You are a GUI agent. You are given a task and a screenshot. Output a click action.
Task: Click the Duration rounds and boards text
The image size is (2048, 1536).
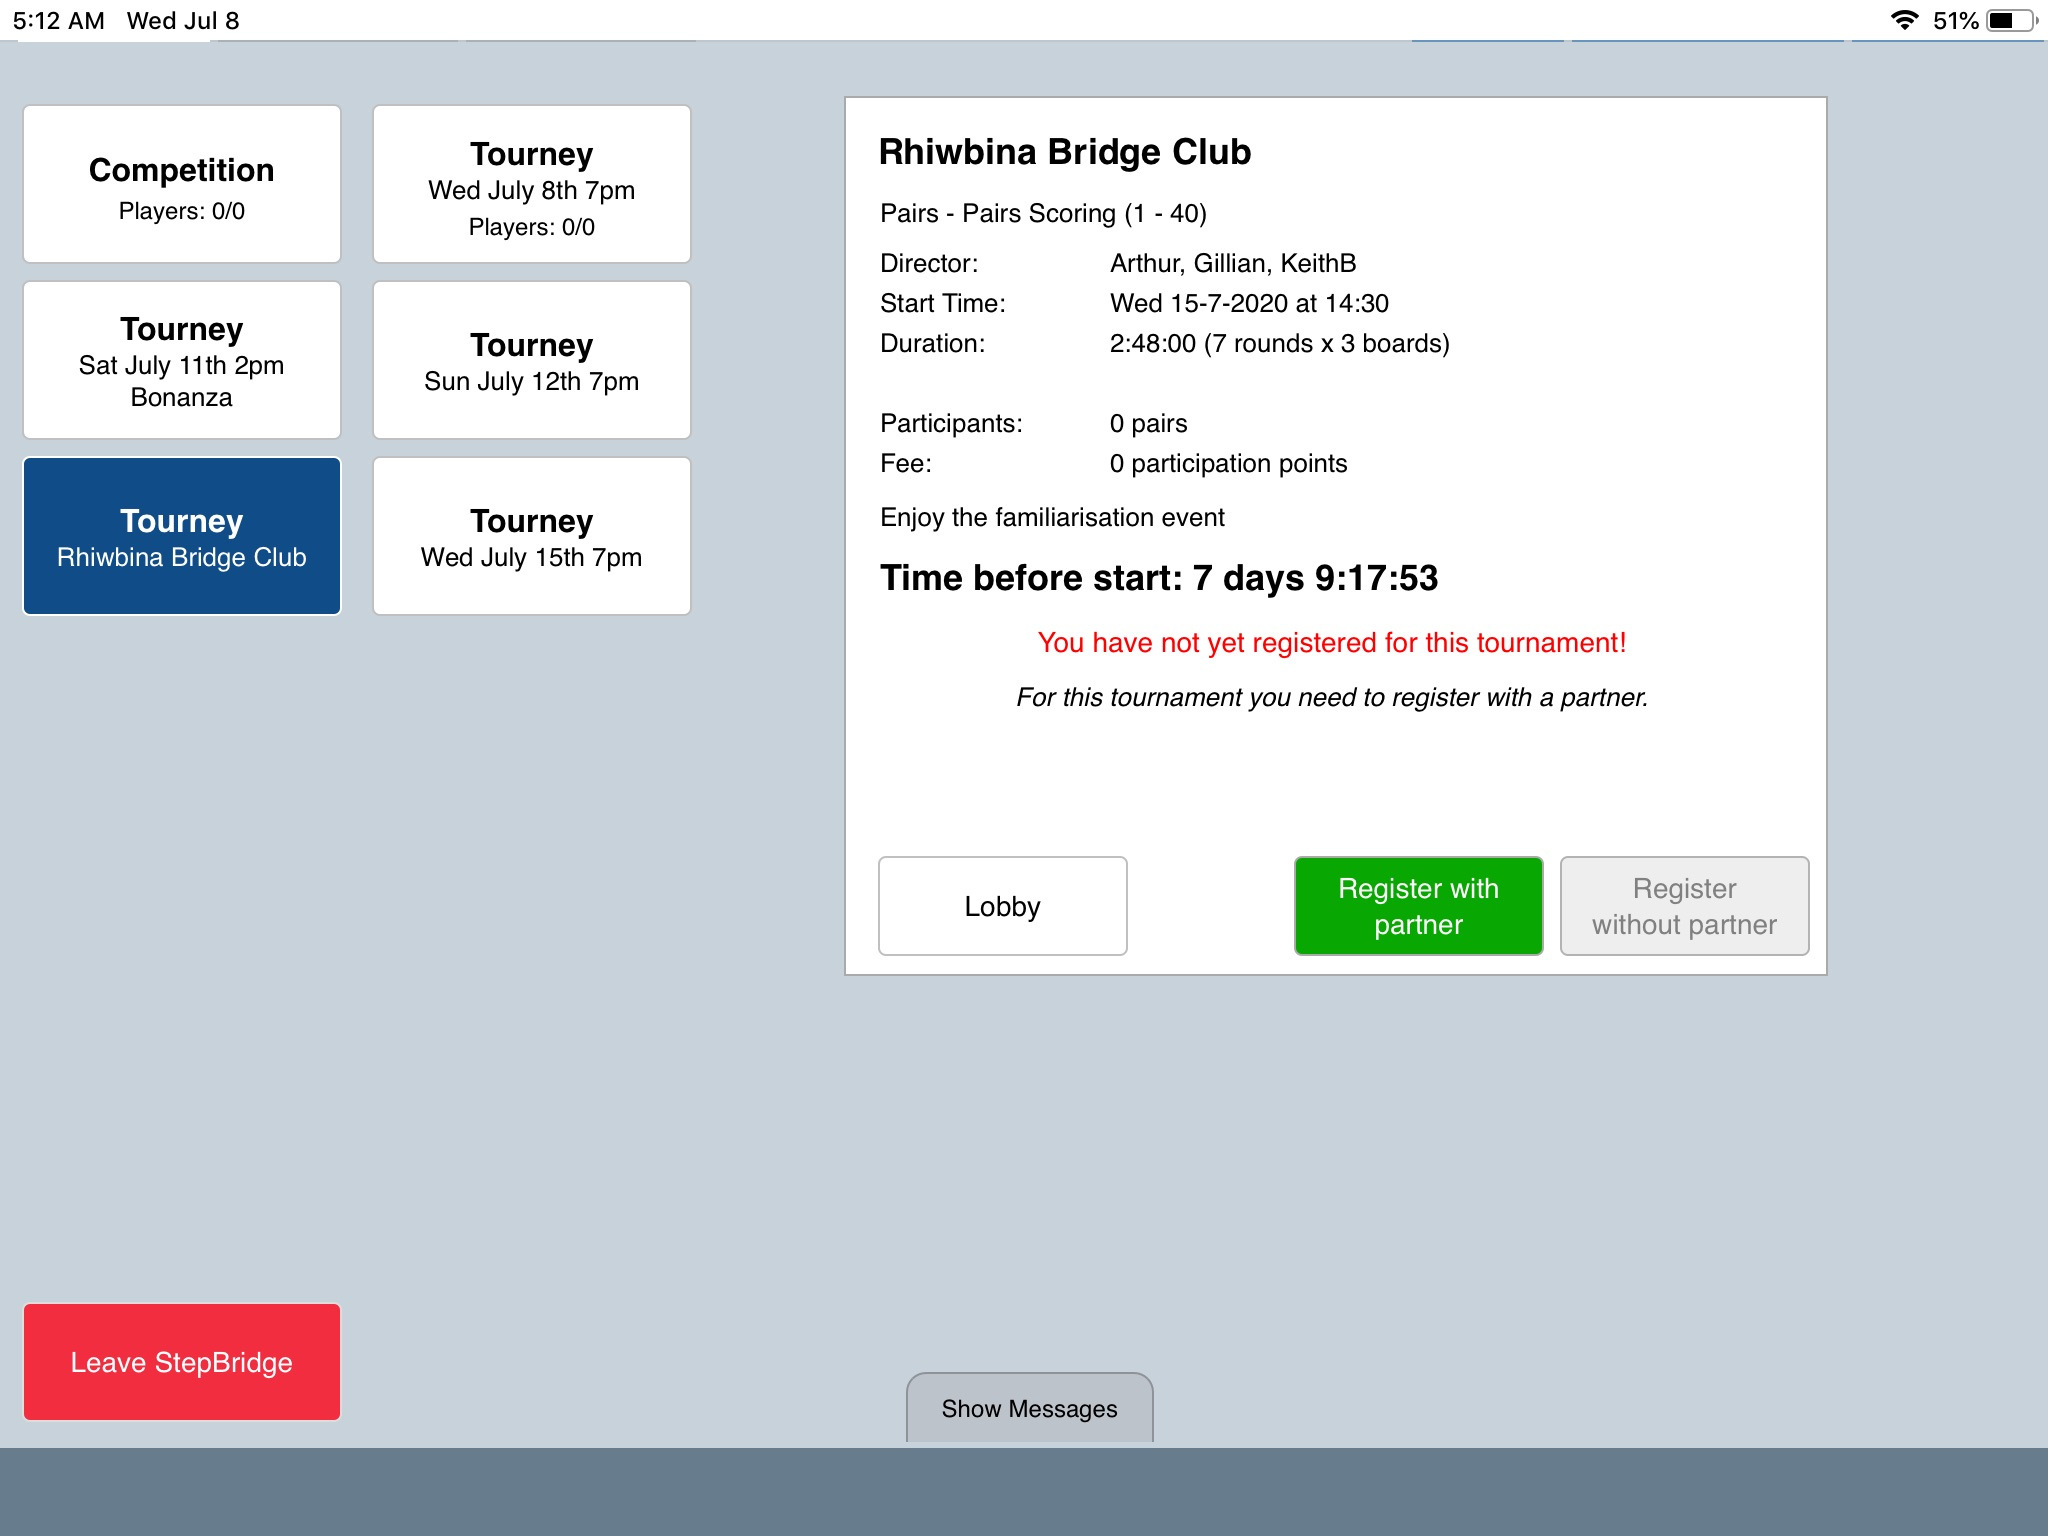tap(1279, 343)
